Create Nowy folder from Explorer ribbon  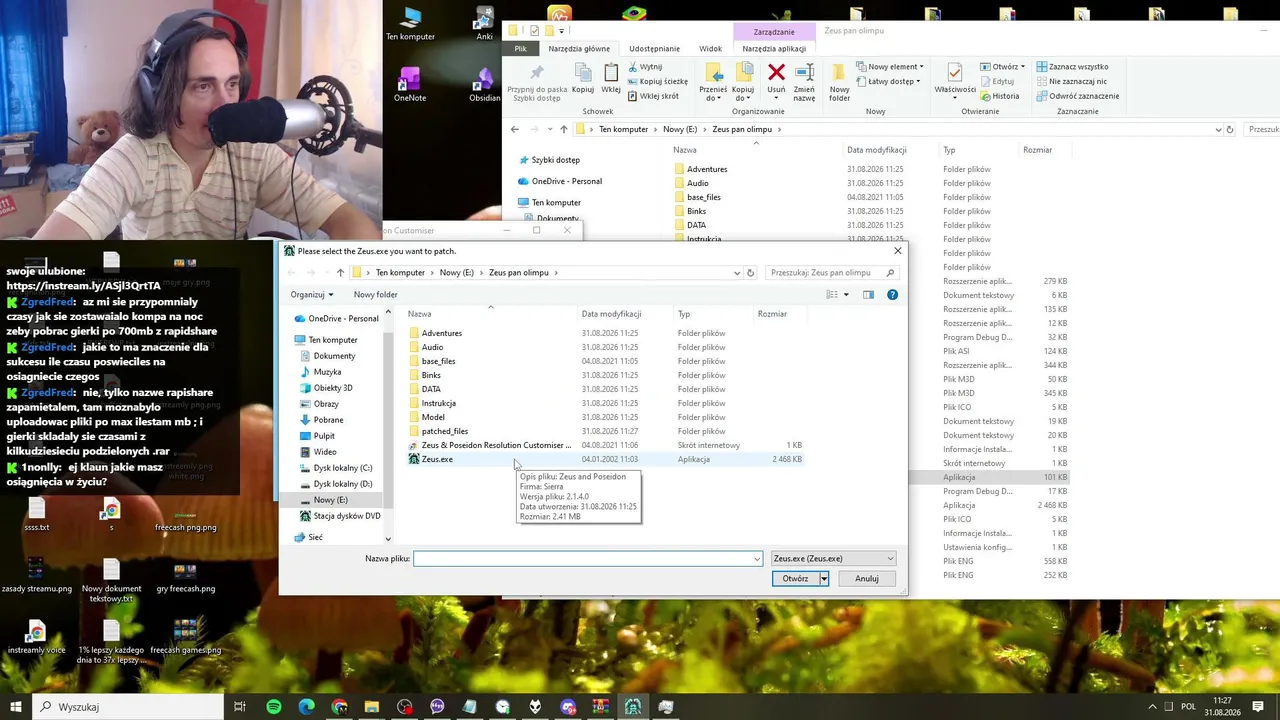pos(839,82)
